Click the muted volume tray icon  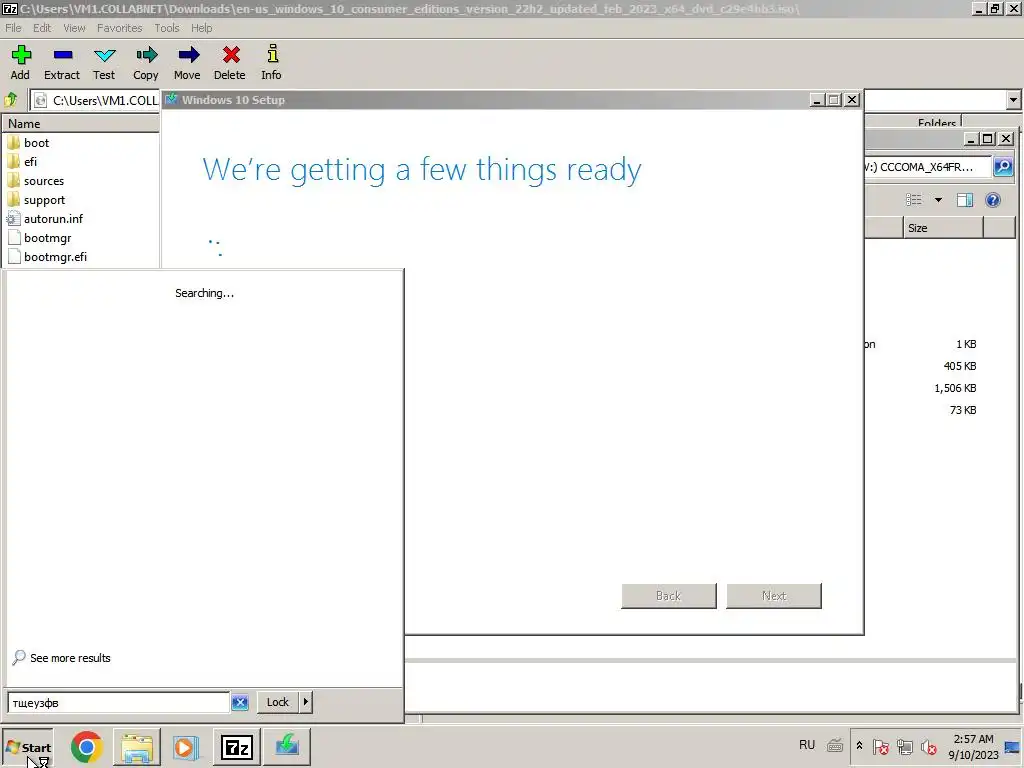tap(928, 746)
